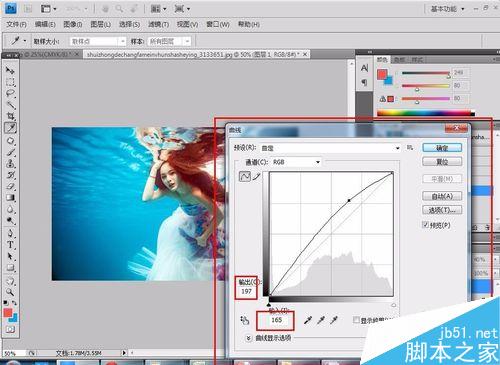500x365 pixels.
Task: Select the History Brush tool
Action: (10, 175)
